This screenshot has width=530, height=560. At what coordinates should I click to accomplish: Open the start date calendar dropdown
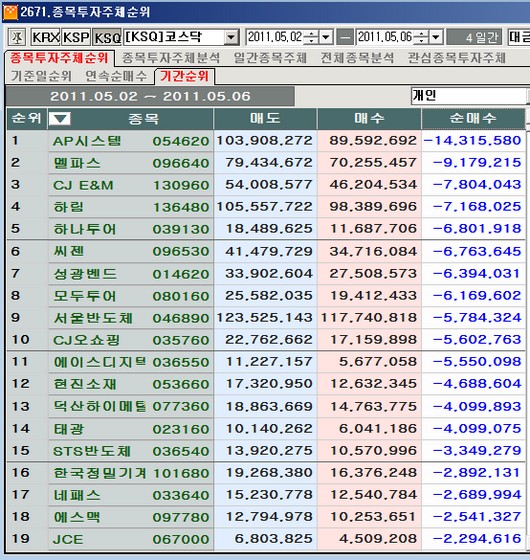[x=326, y=37]
